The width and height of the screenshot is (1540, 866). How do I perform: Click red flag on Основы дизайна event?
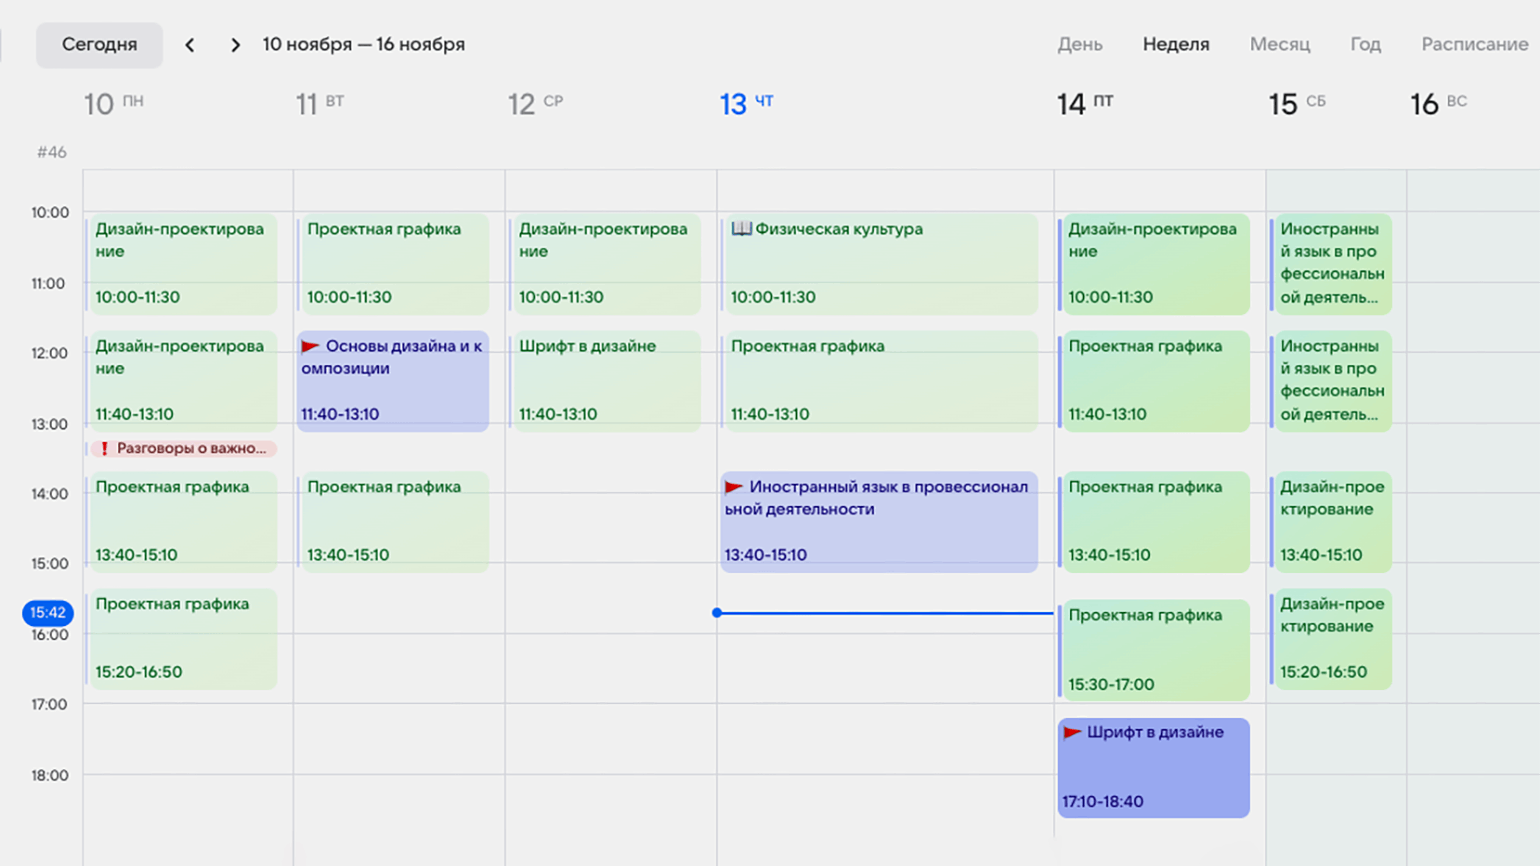(310, 346)
